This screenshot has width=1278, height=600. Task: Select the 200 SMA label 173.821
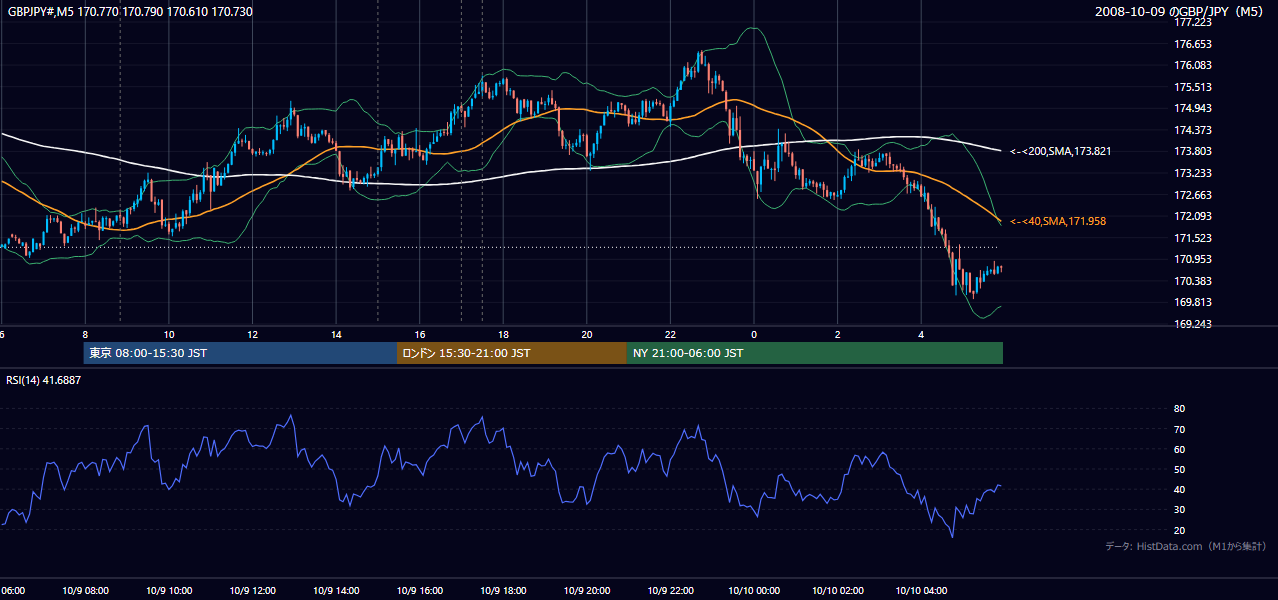(1060, 152)
